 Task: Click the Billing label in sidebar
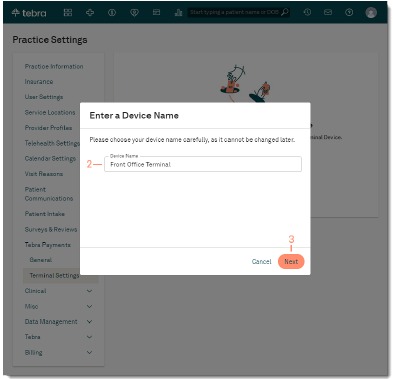tap(33, 352)
